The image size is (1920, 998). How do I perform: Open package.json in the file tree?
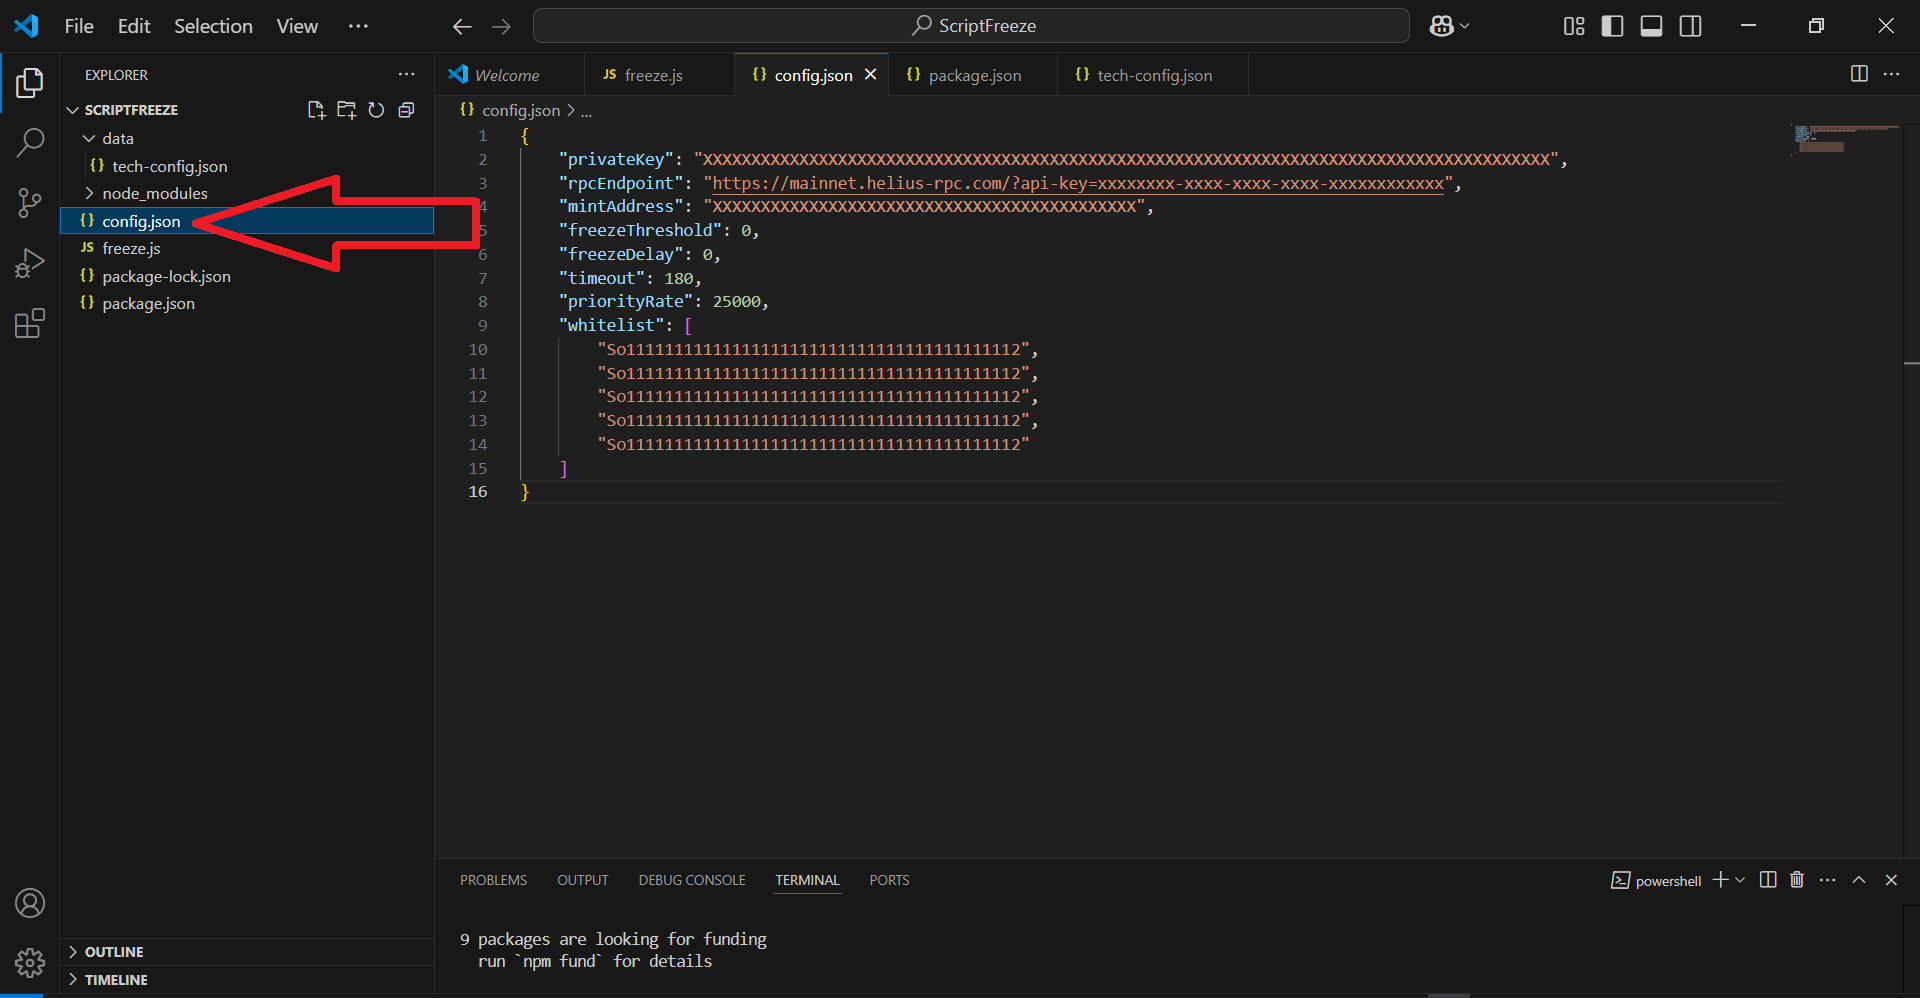pos(247,303)
